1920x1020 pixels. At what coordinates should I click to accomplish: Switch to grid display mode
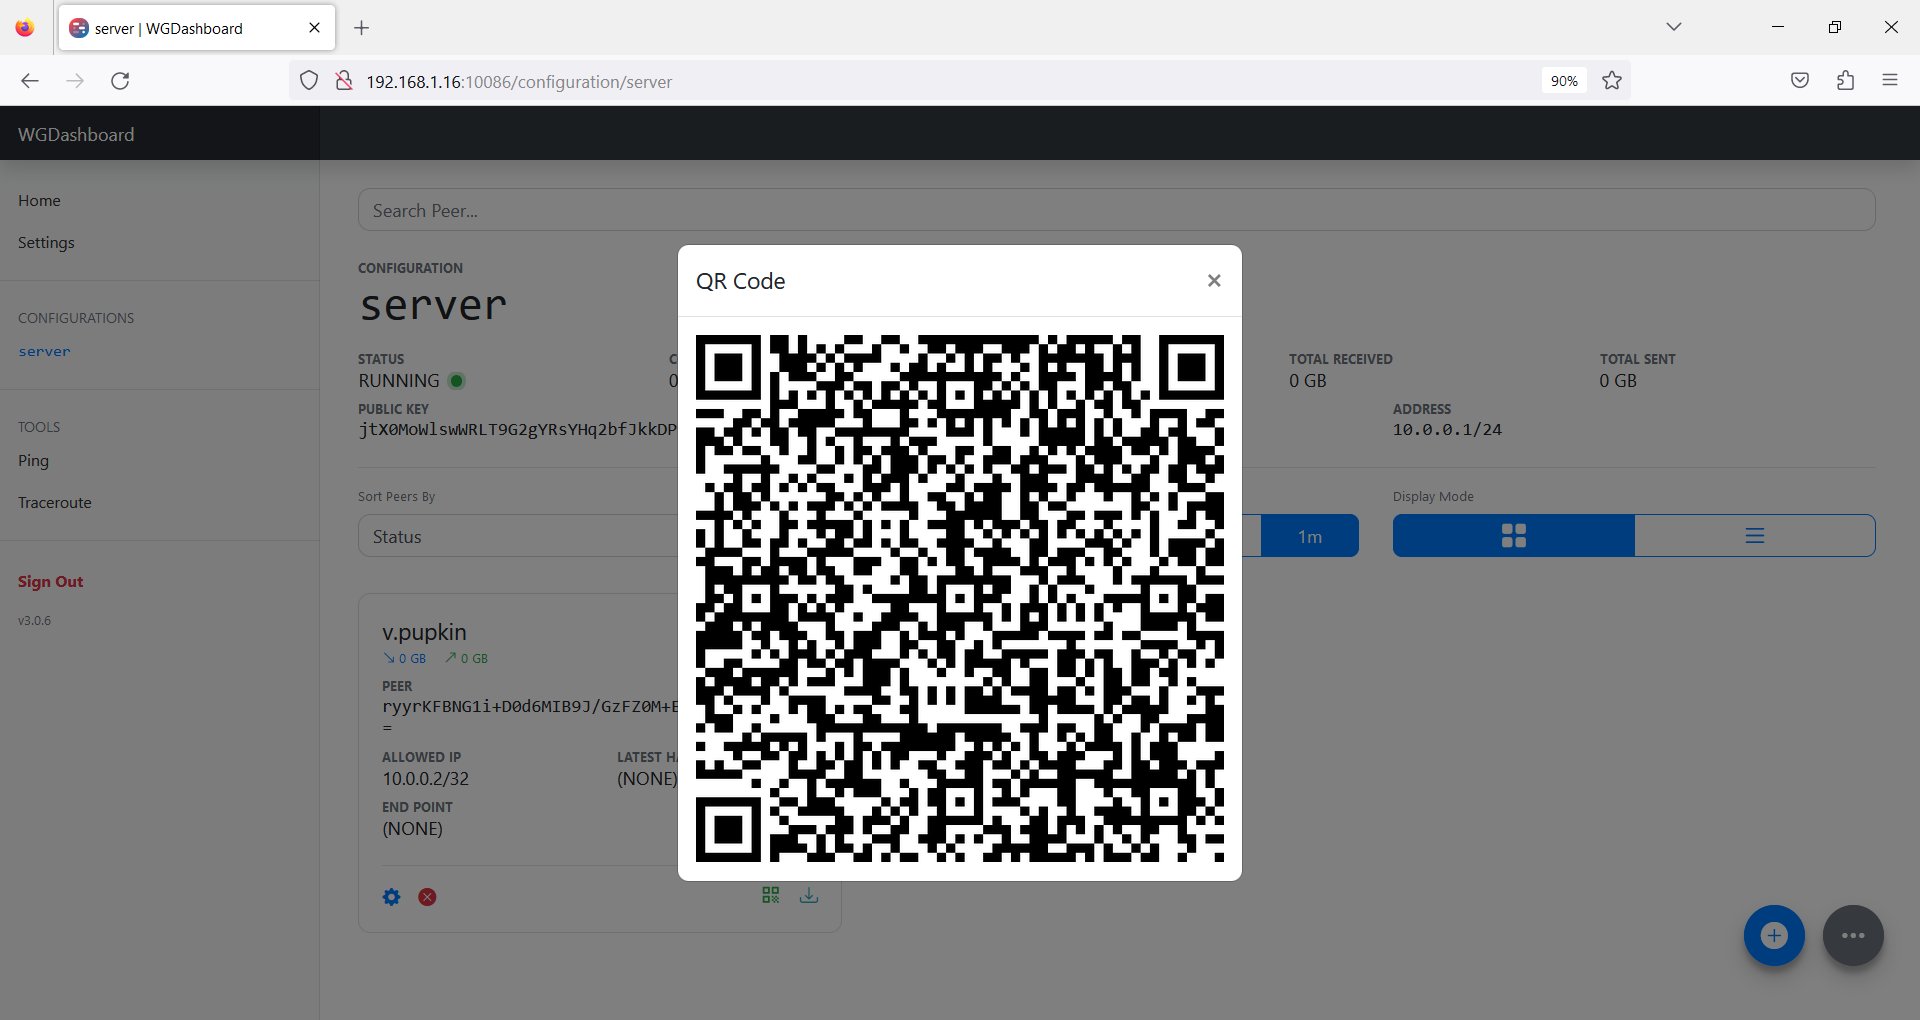pyautogui.click(x=1514, y=536)
